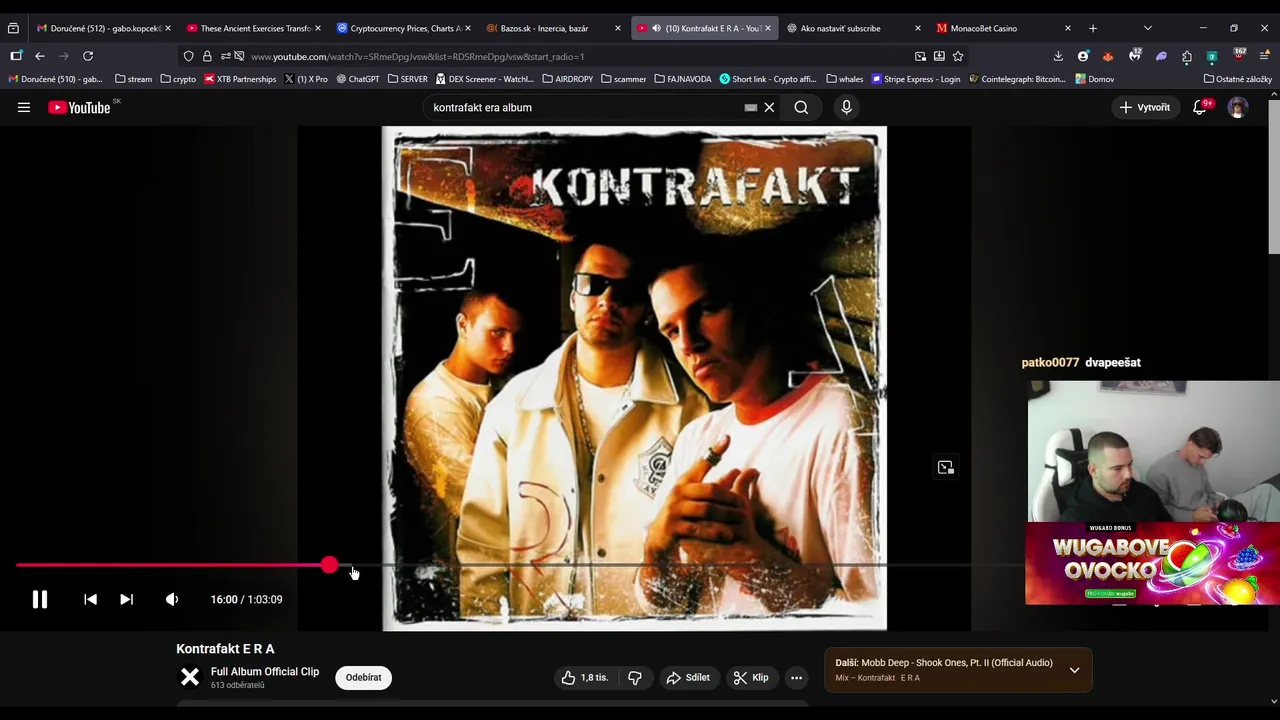Switch to These Ancient Exercises tab
The image size is (1280, 720).
click(252, 28)
